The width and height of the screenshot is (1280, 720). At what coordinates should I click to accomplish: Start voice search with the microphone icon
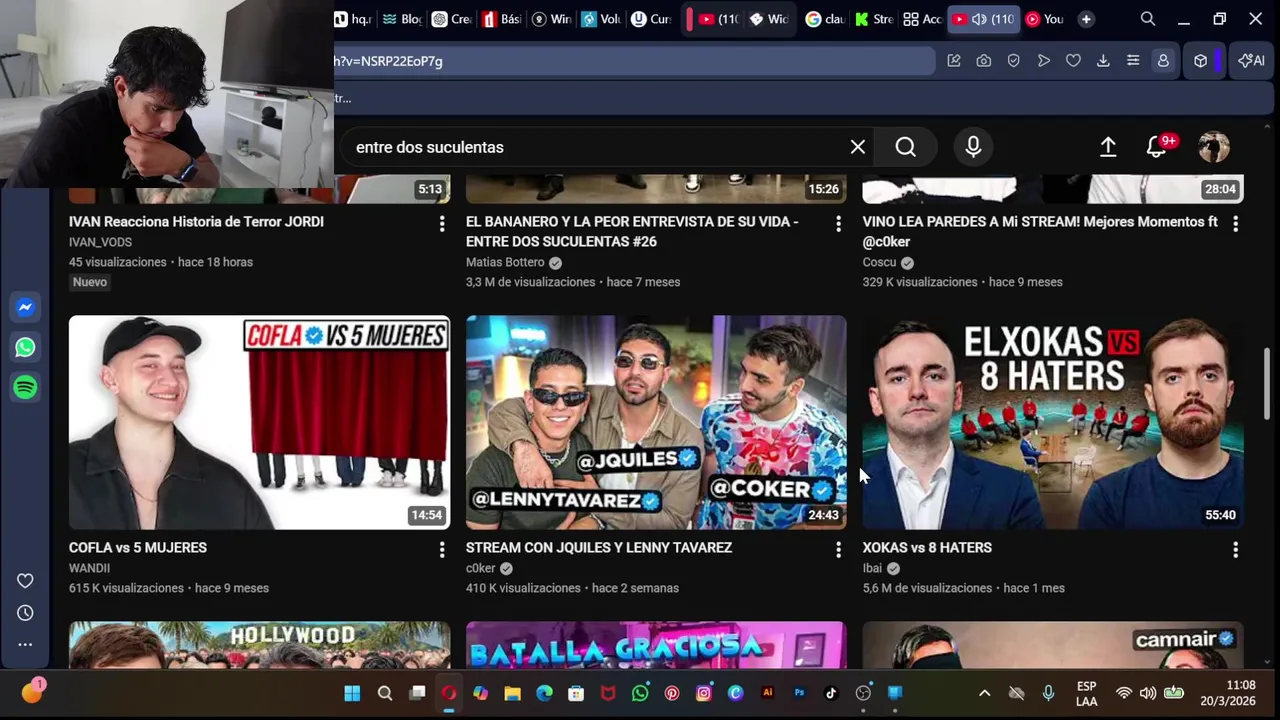pos(973,147)
